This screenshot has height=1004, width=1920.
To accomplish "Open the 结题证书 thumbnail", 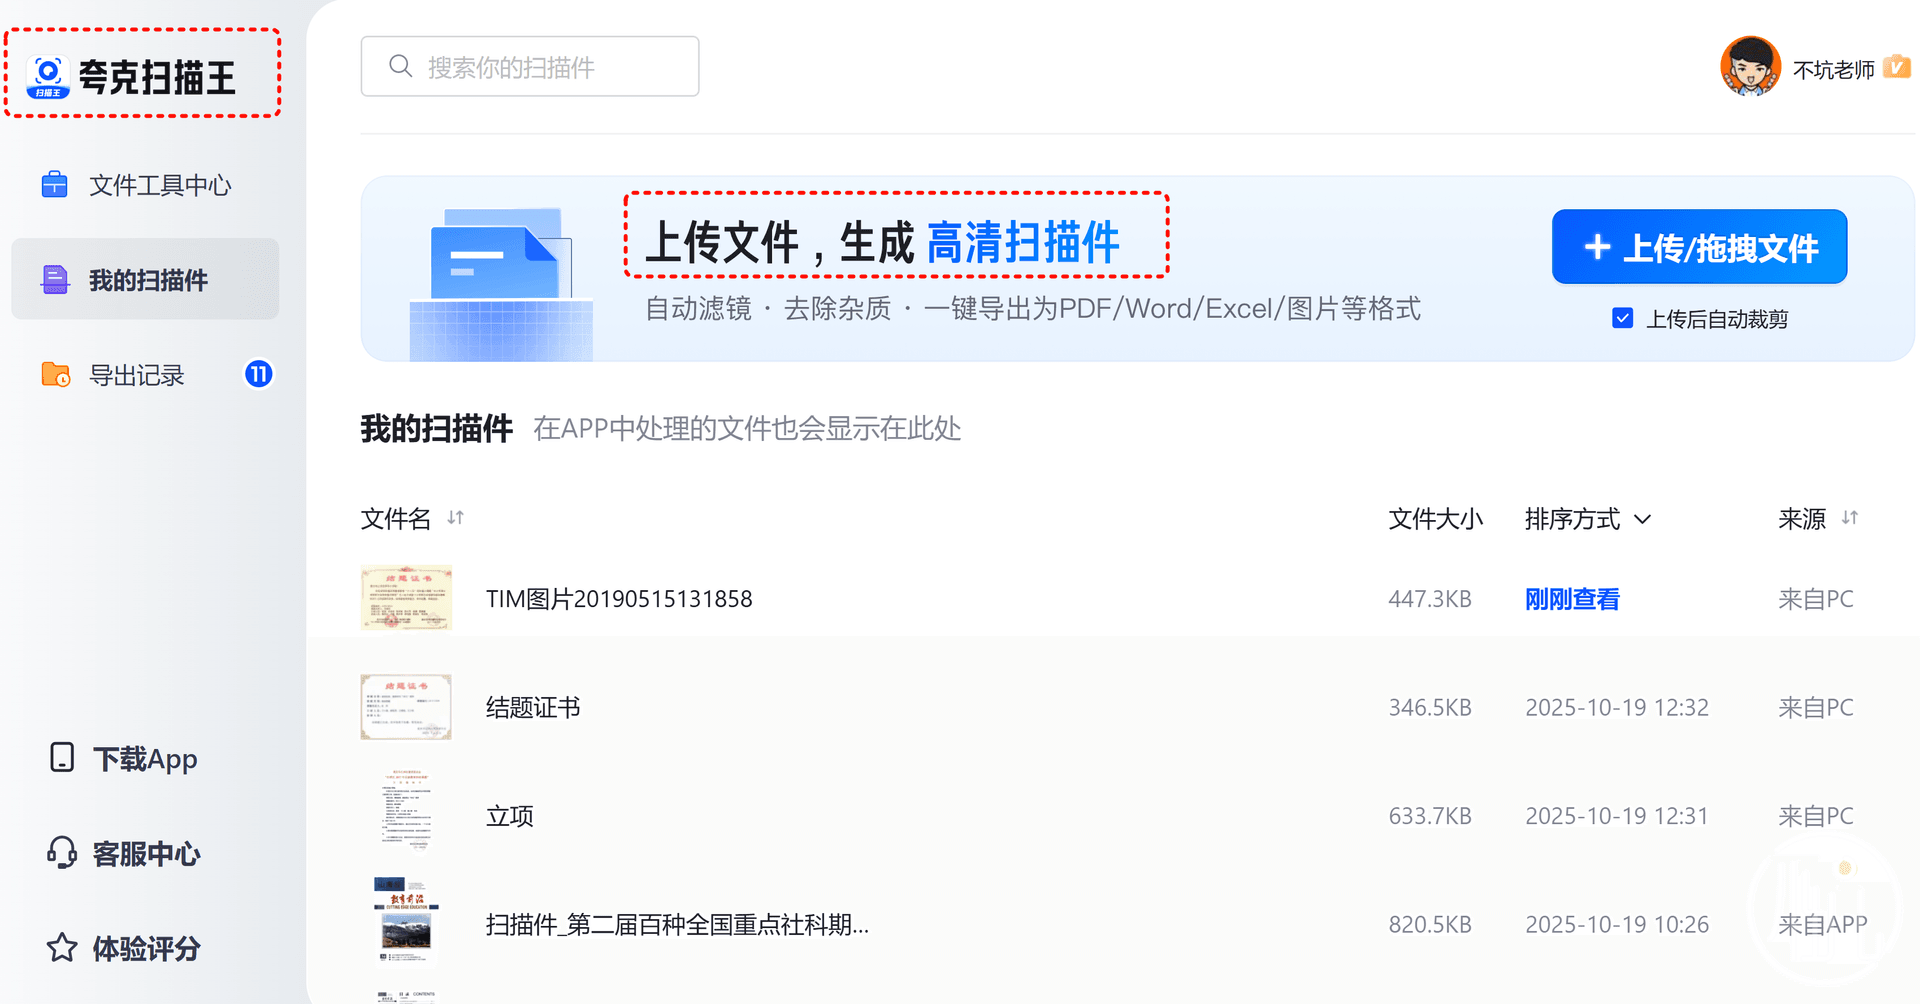I will [x=406, y=707].
